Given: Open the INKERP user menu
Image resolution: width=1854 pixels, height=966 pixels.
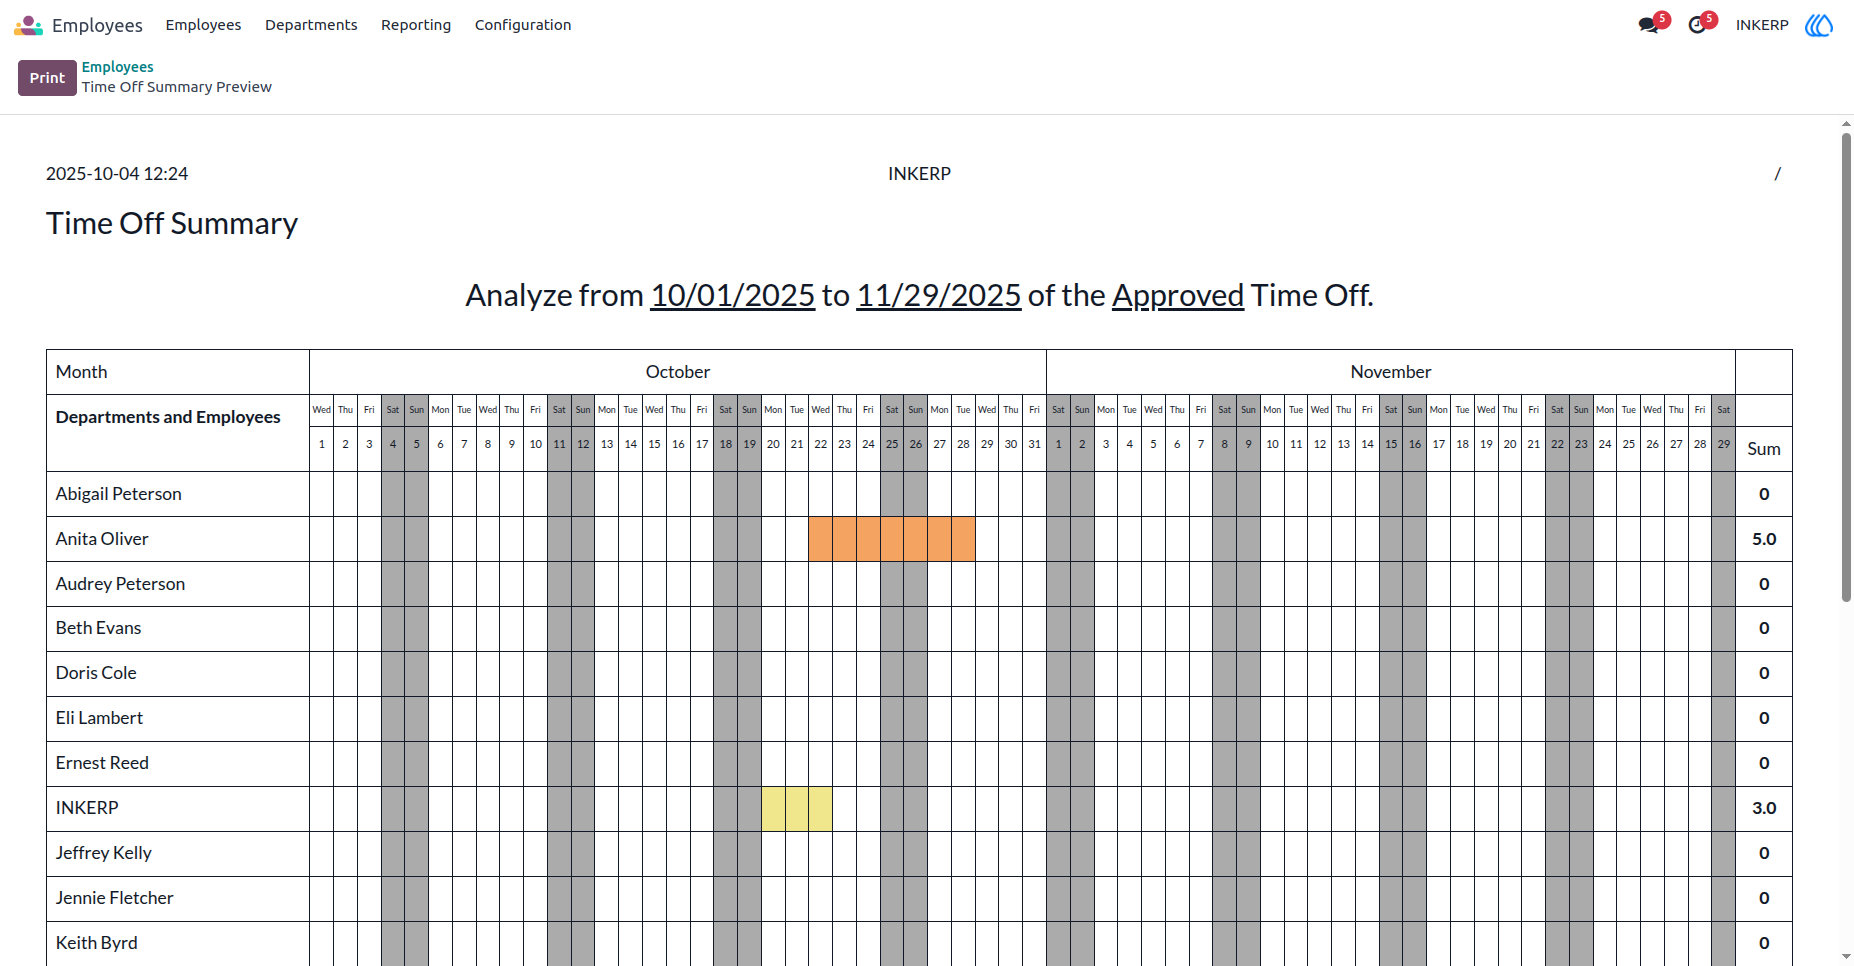Looking at the screenshot, I should click(x=1762, y=25).
